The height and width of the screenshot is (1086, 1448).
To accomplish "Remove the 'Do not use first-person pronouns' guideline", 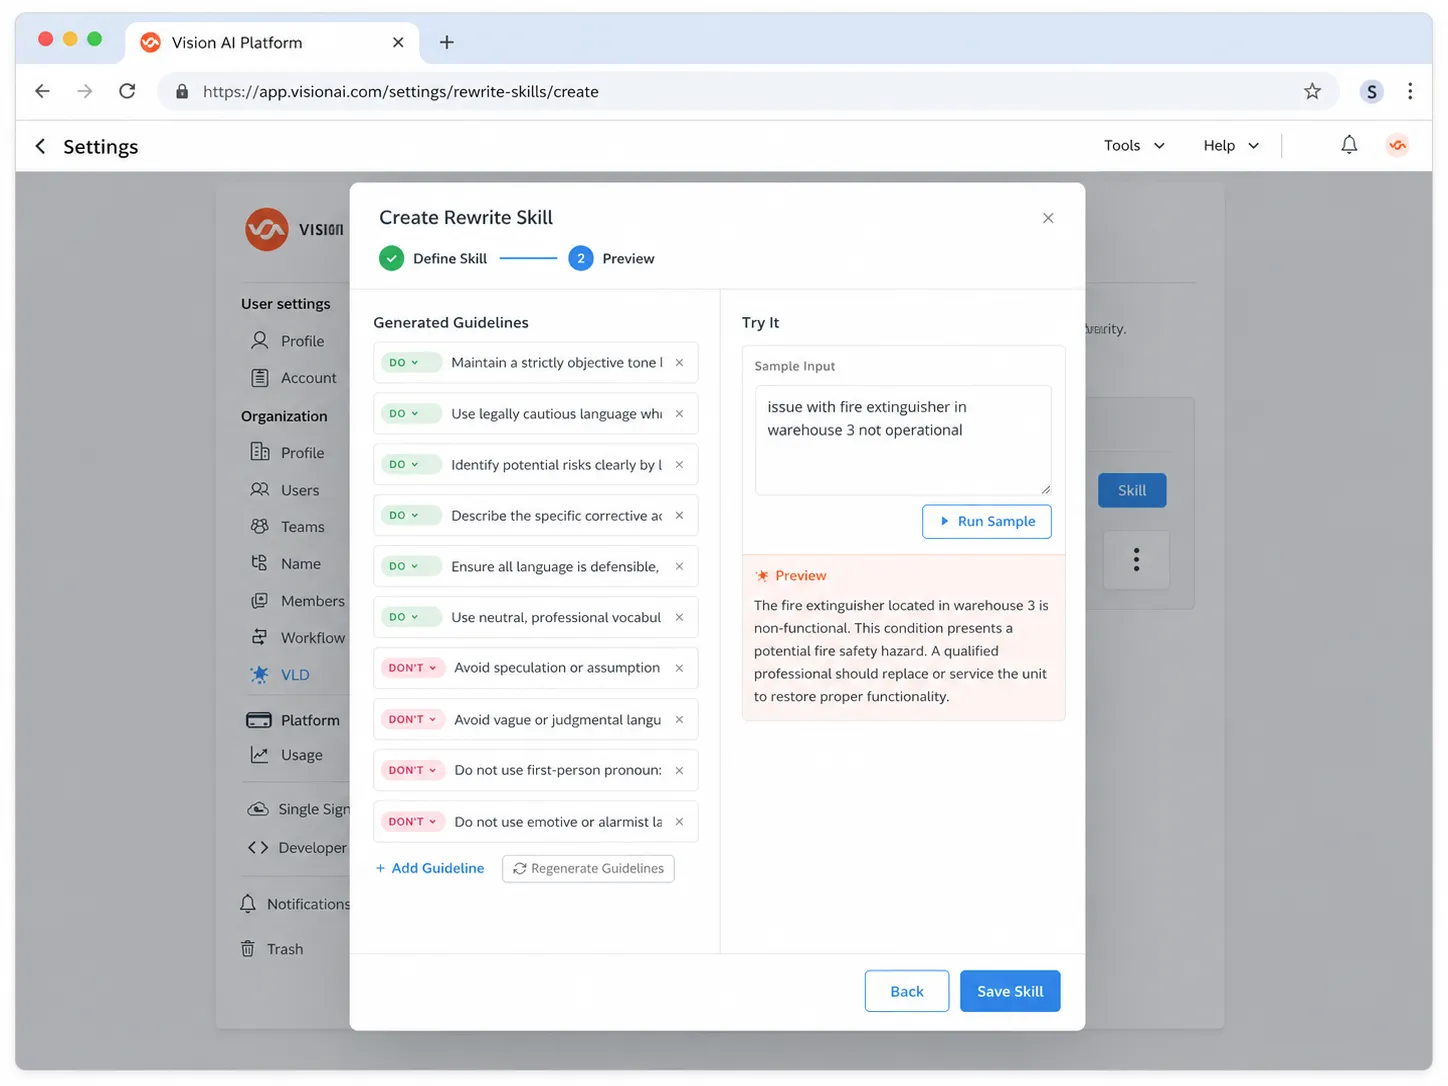I will (x=679, y=771).
